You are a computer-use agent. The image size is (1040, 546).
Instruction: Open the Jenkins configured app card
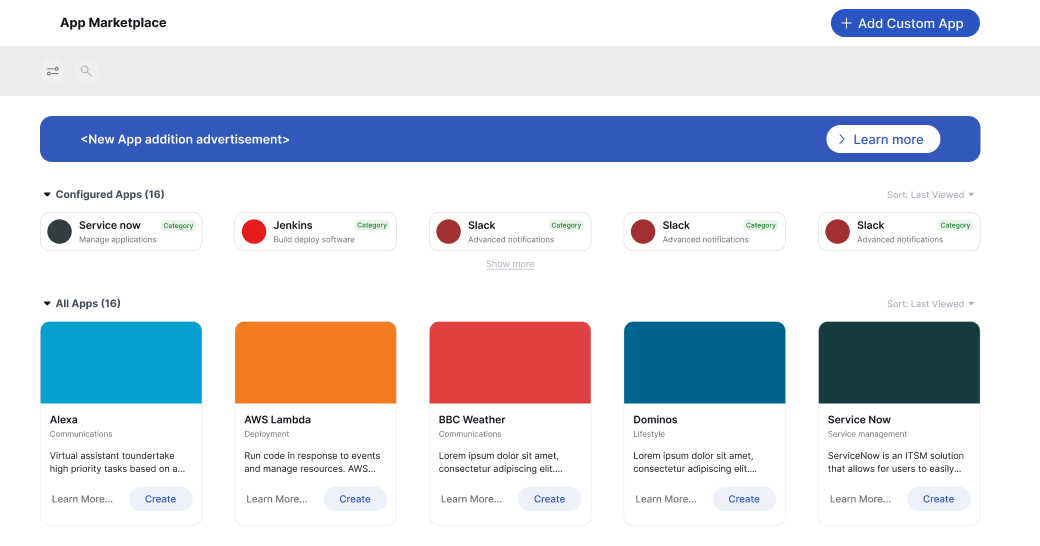click(316, 232)
